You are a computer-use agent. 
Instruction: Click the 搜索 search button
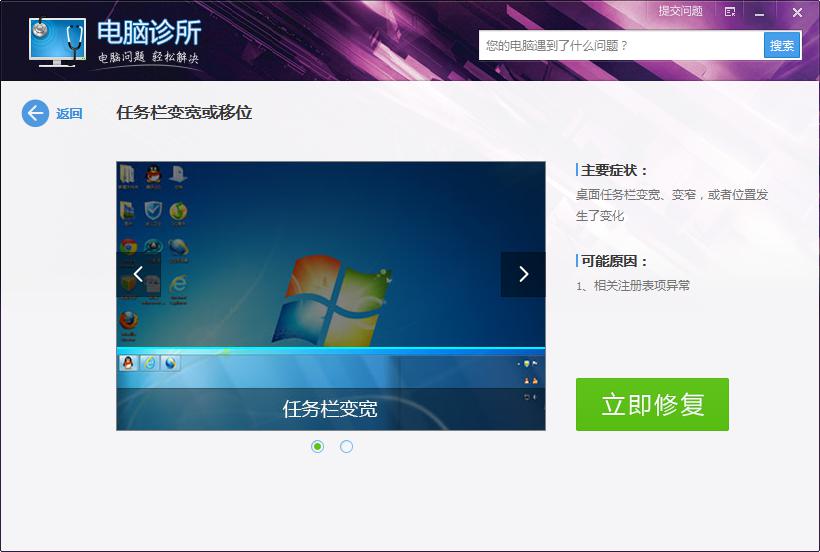point(782,45)
